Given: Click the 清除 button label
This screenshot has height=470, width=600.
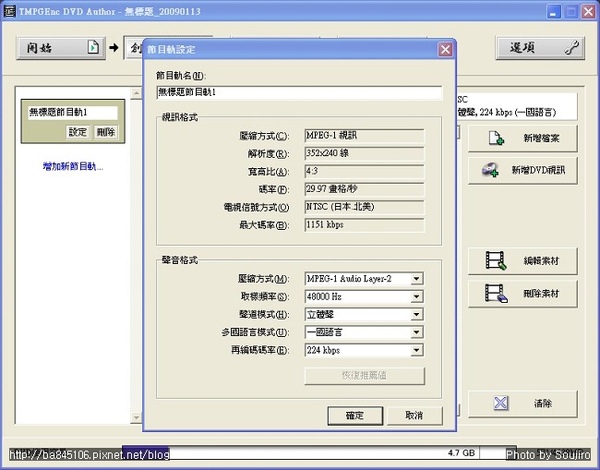Looking at the screenshot, I should tap(543, 403).
